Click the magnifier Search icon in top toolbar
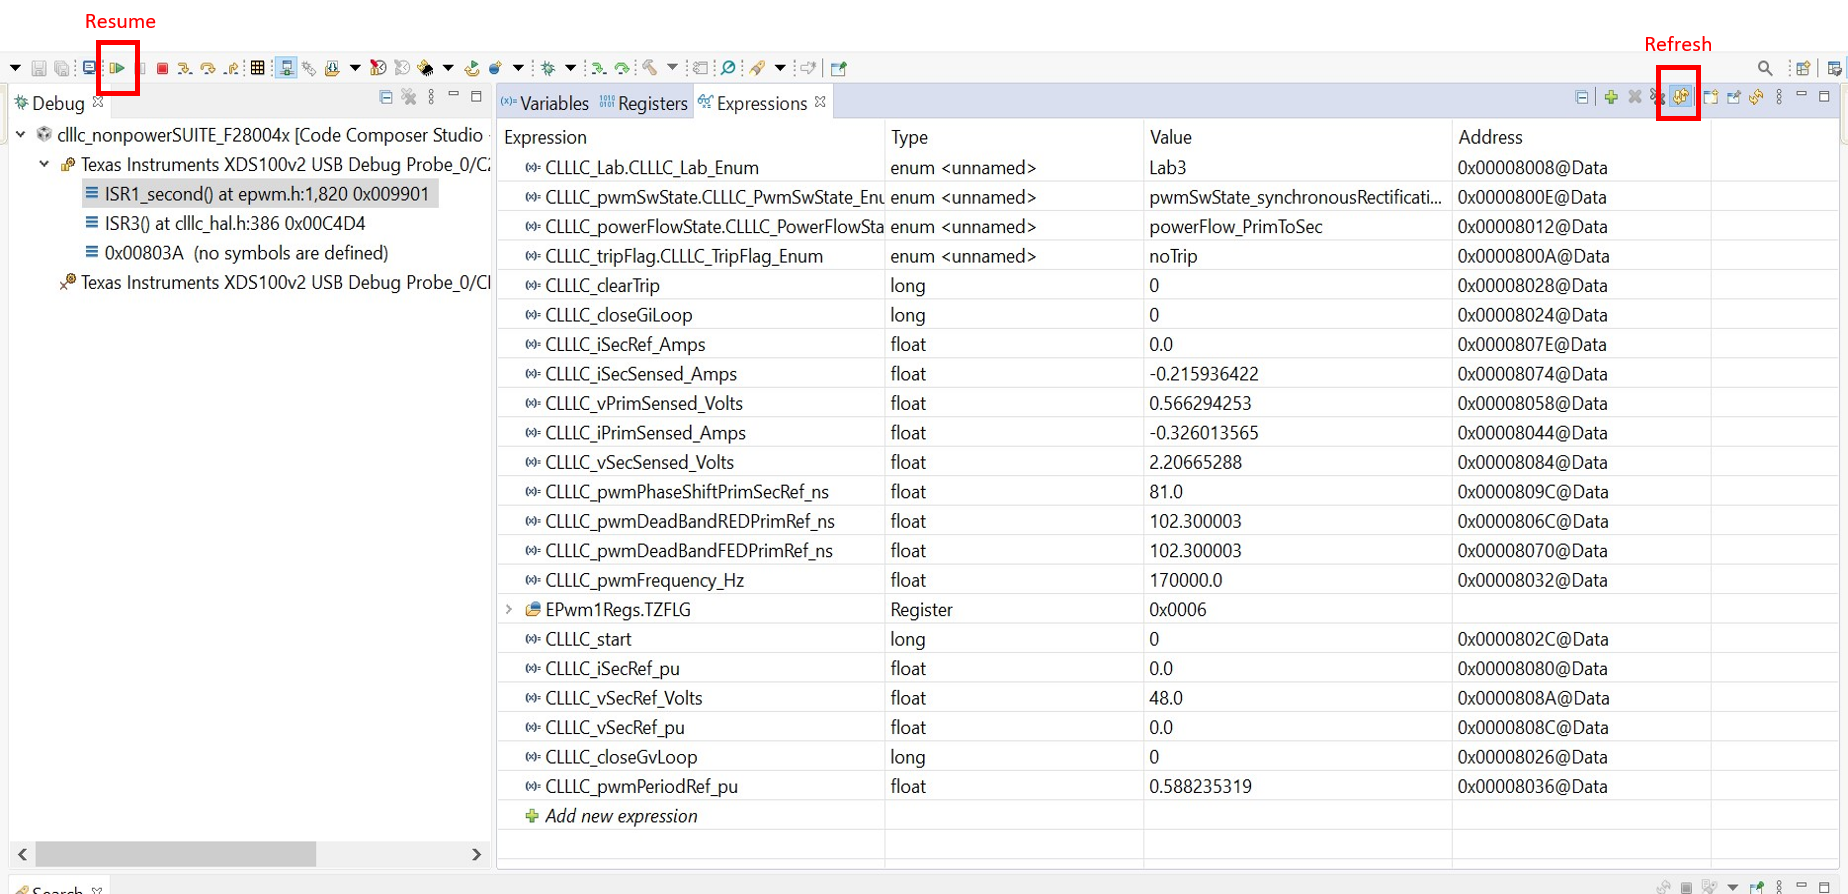Viewport: 1848px width, 894px height. 1765,68
